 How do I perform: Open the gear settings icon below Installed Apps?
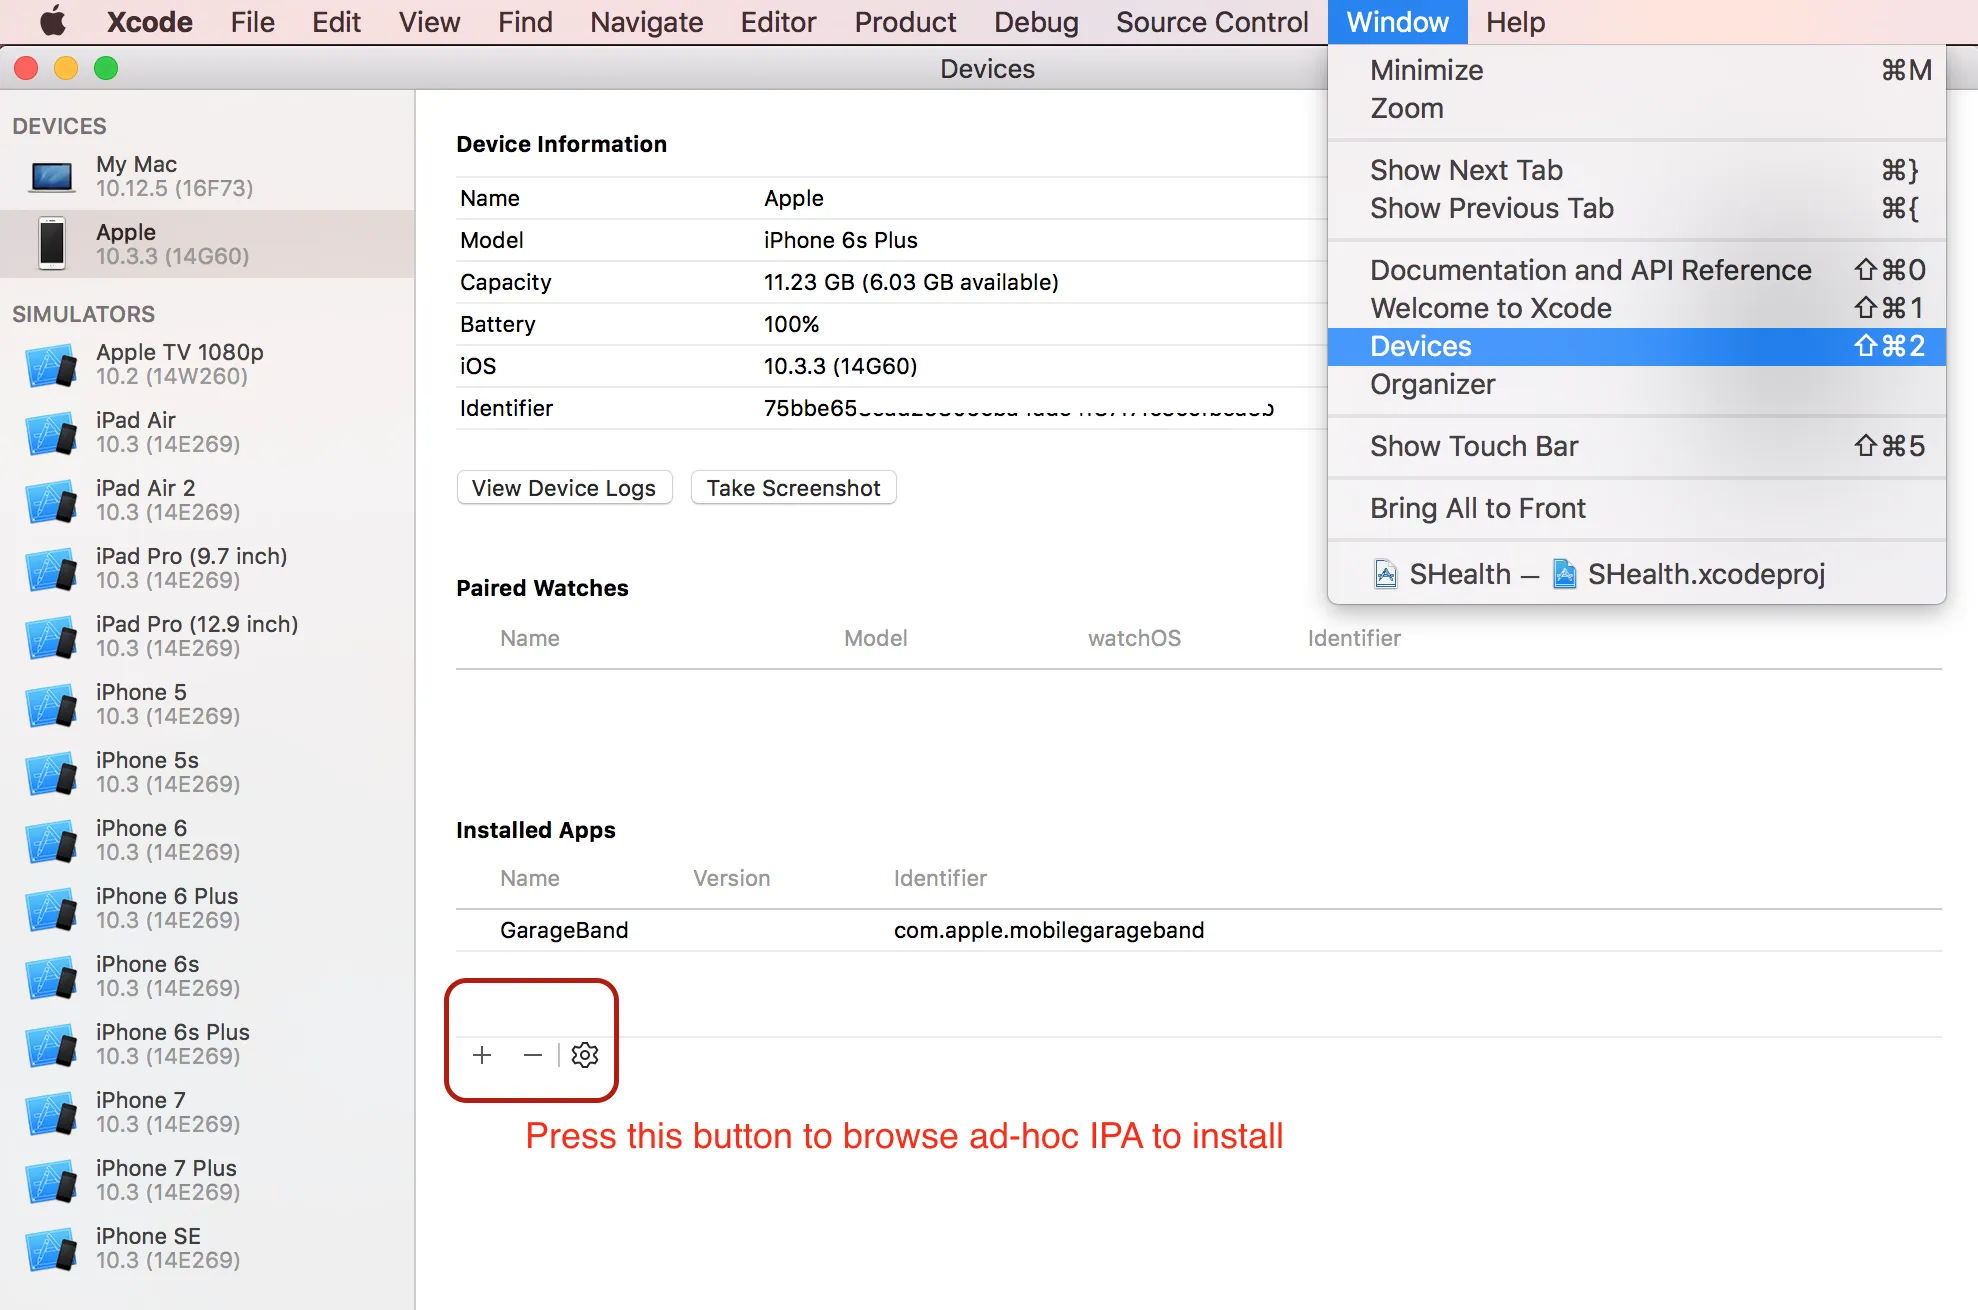[585, 1055]
